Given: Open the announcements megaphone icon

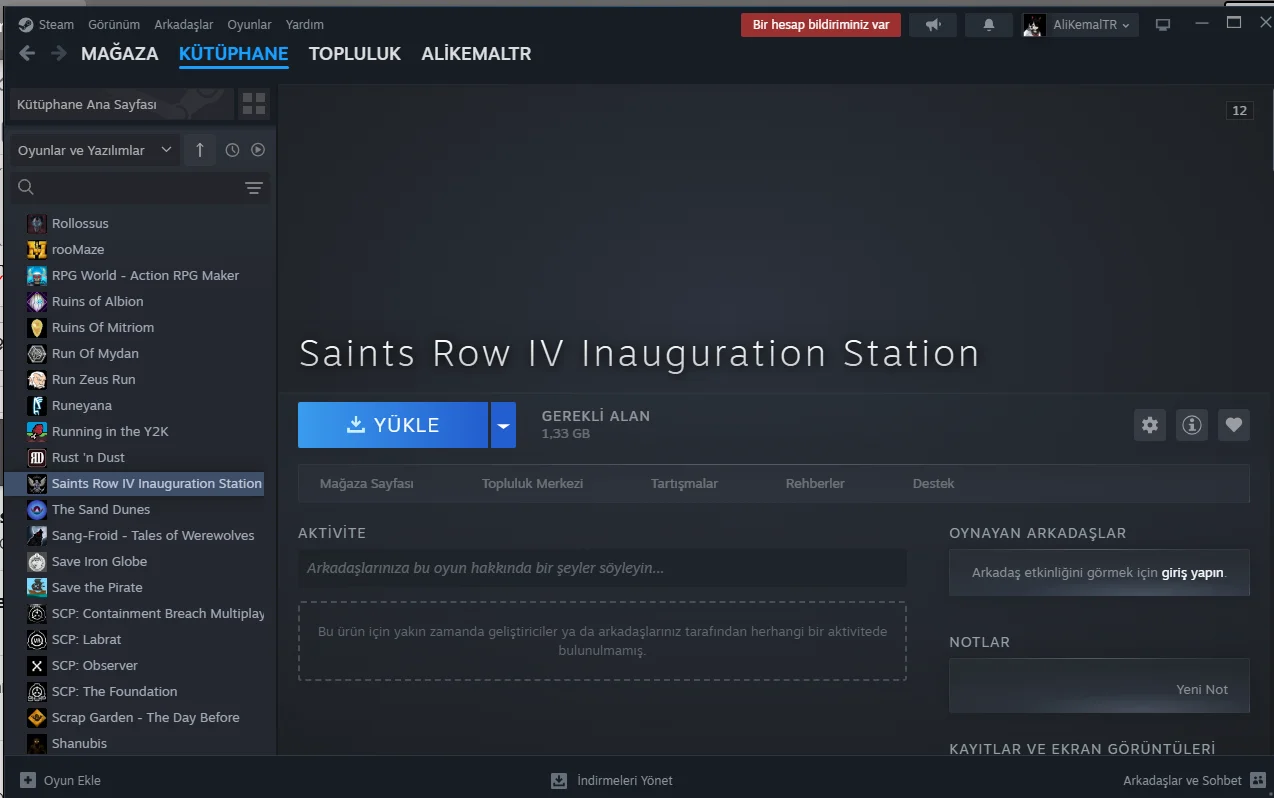Looking at the screenshot, I should coord(933,25).
